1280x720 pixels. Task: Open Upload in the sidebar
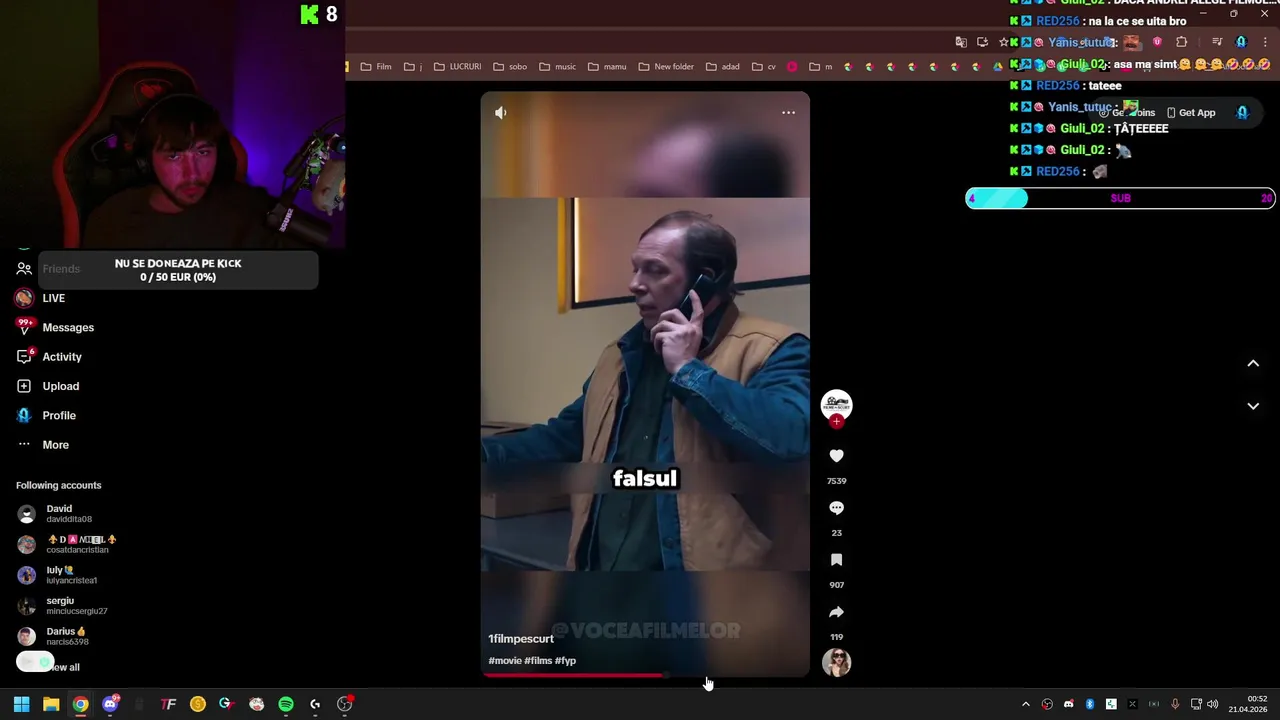tap(47, 386)
